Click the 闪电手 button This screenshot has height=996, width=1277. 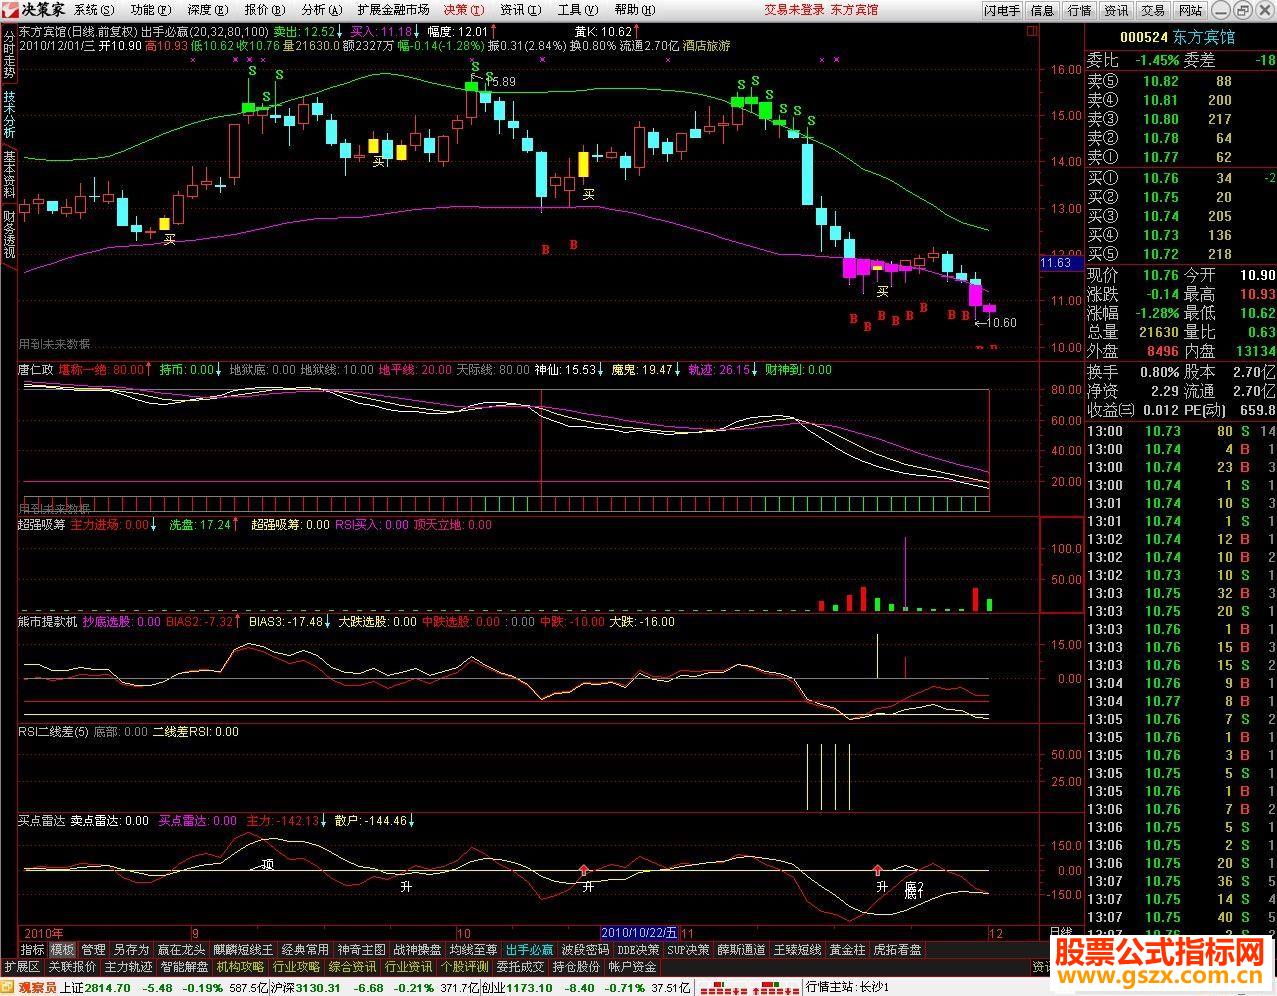pos(1002,10)
